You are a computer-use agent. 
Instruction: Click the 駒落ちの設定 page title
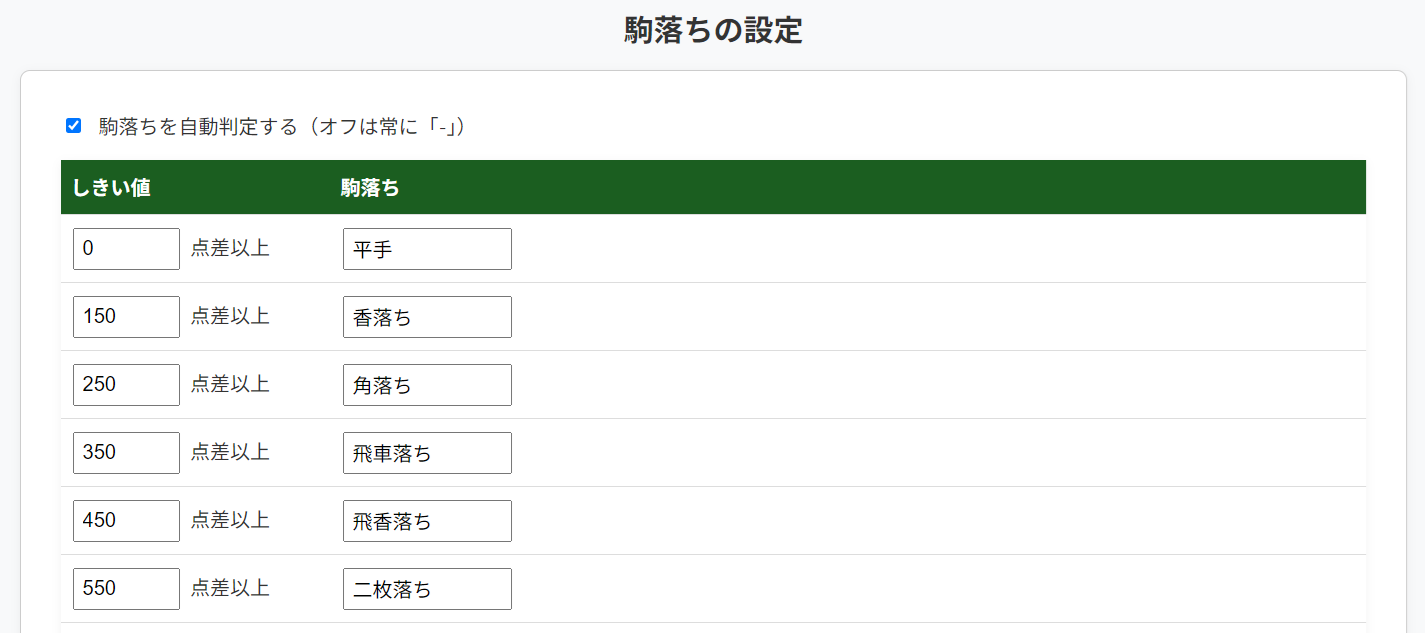(x=713, y=31)
